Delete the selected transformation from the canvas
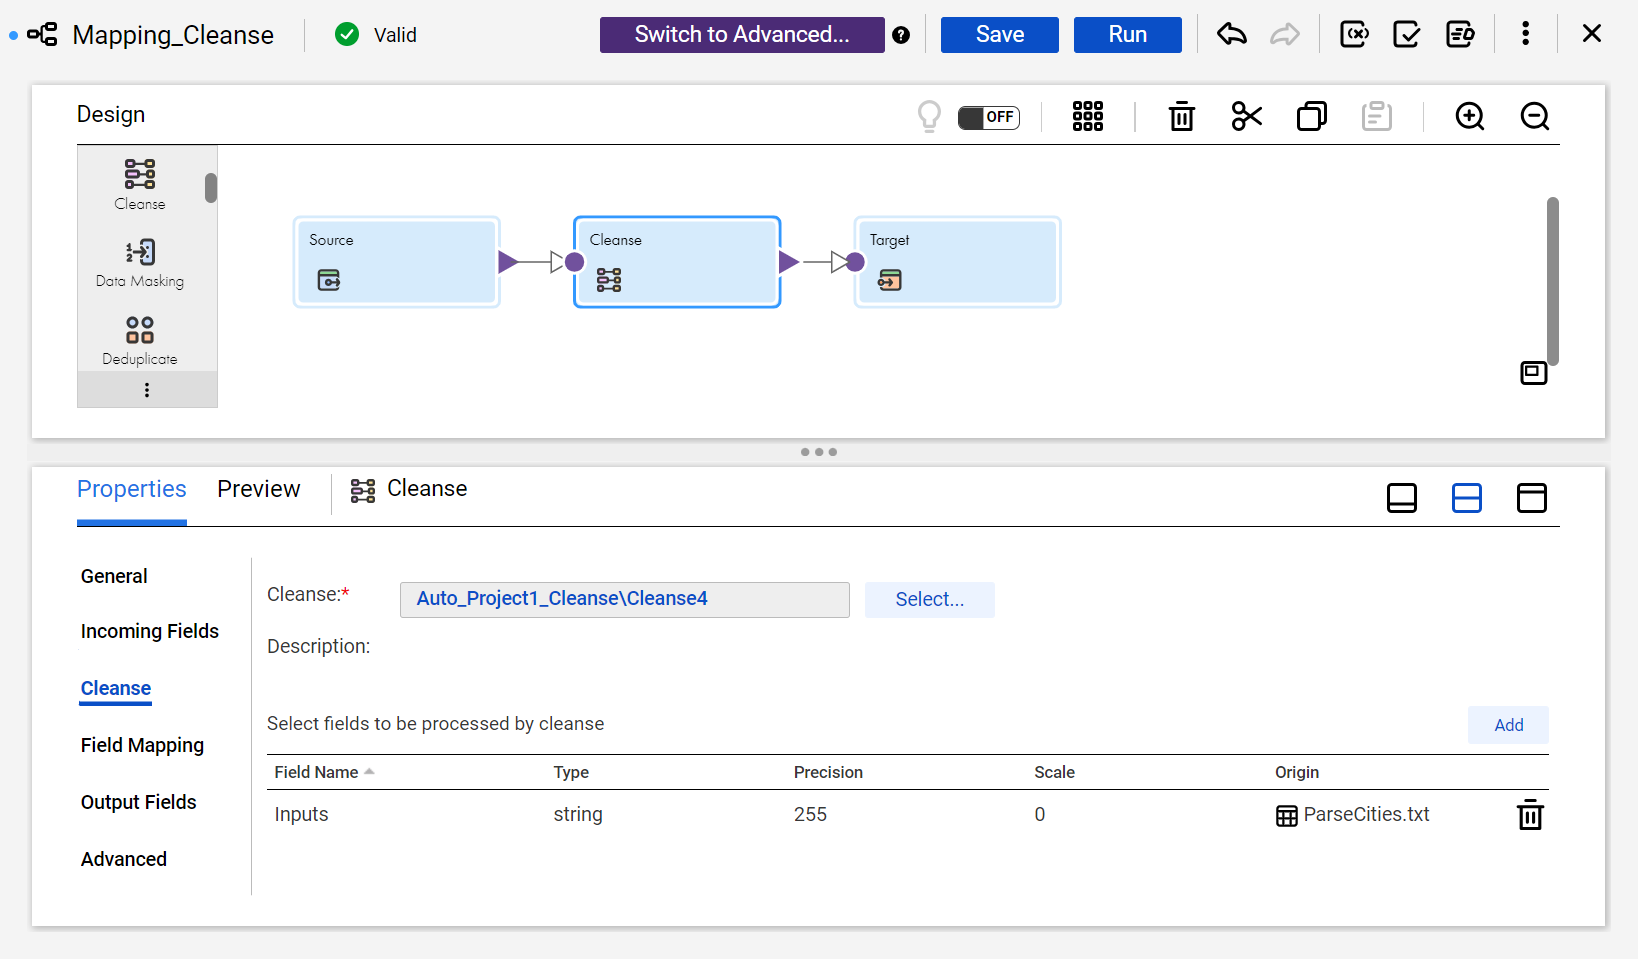This screenshot has width=1638, height=959. click(1182, 117)
